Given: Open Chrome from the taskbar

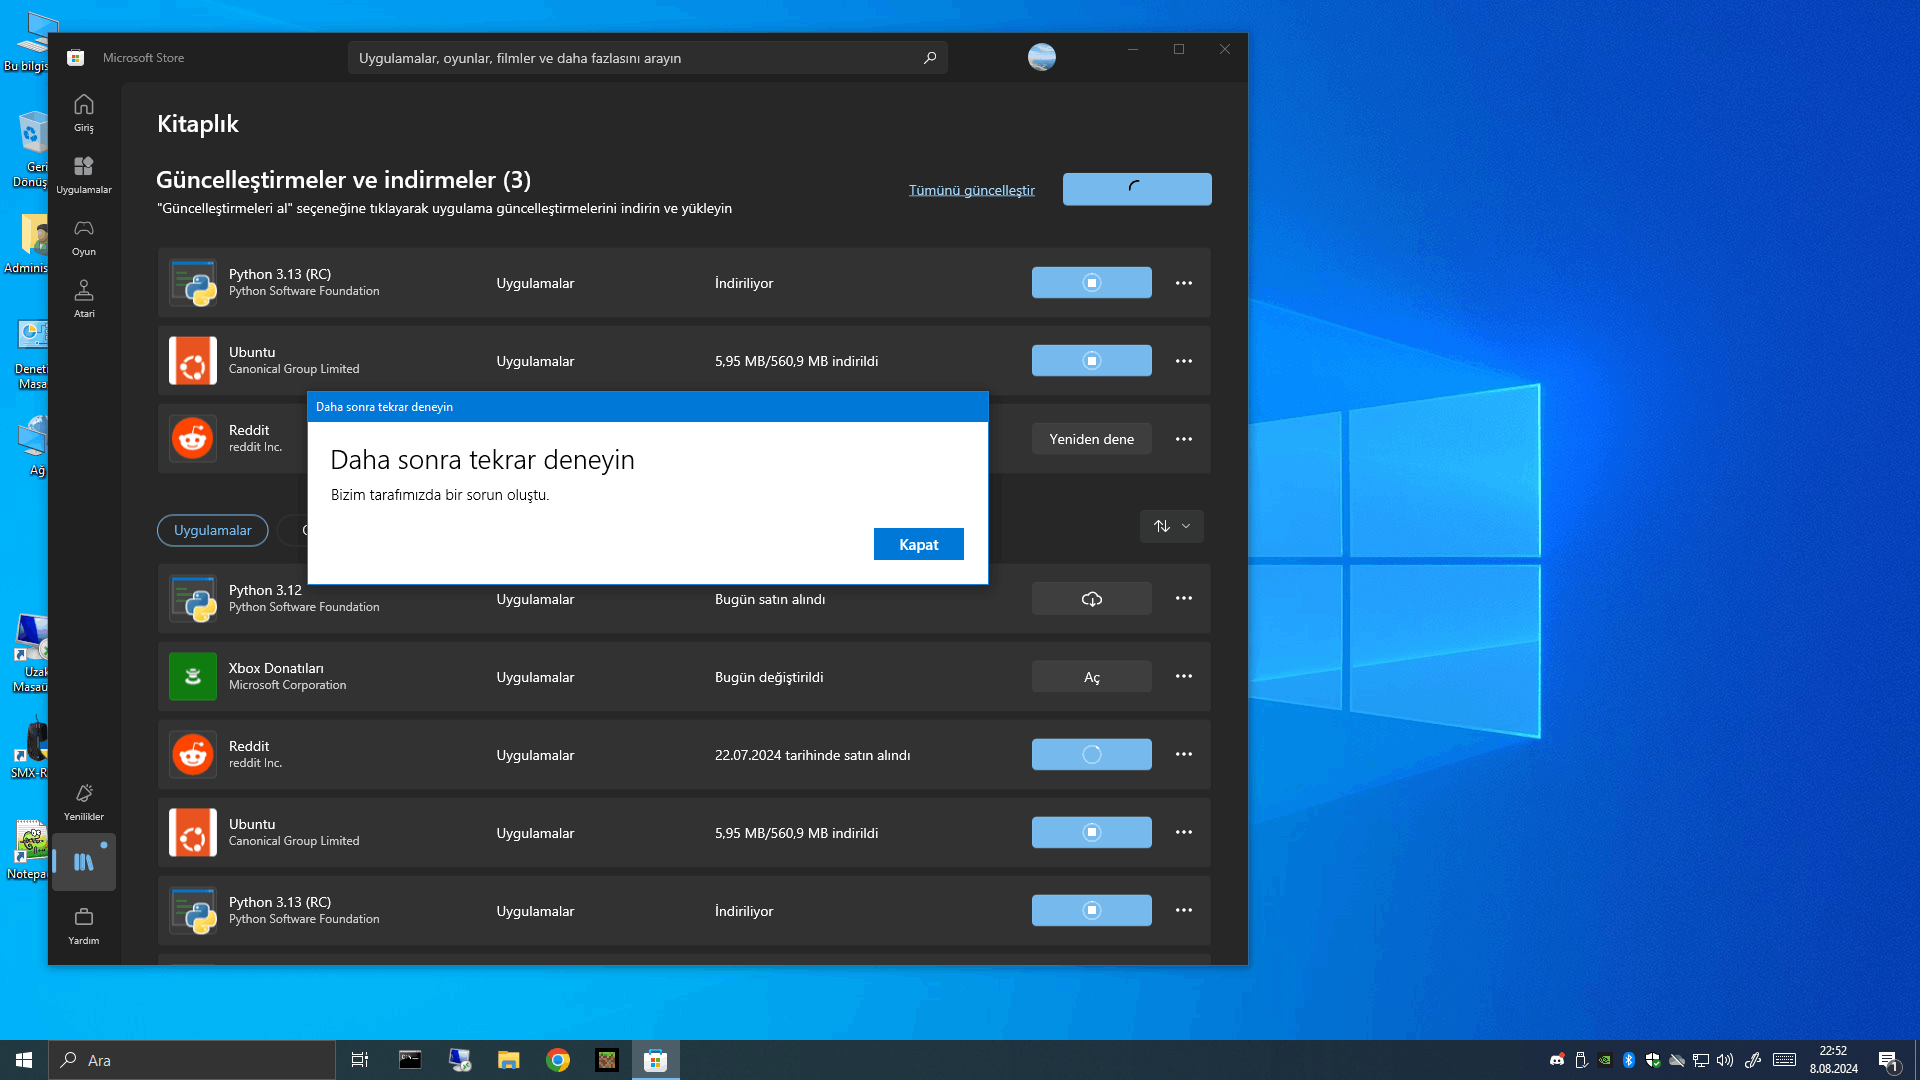Looking at the screenshot, I should coord(558,1060).
